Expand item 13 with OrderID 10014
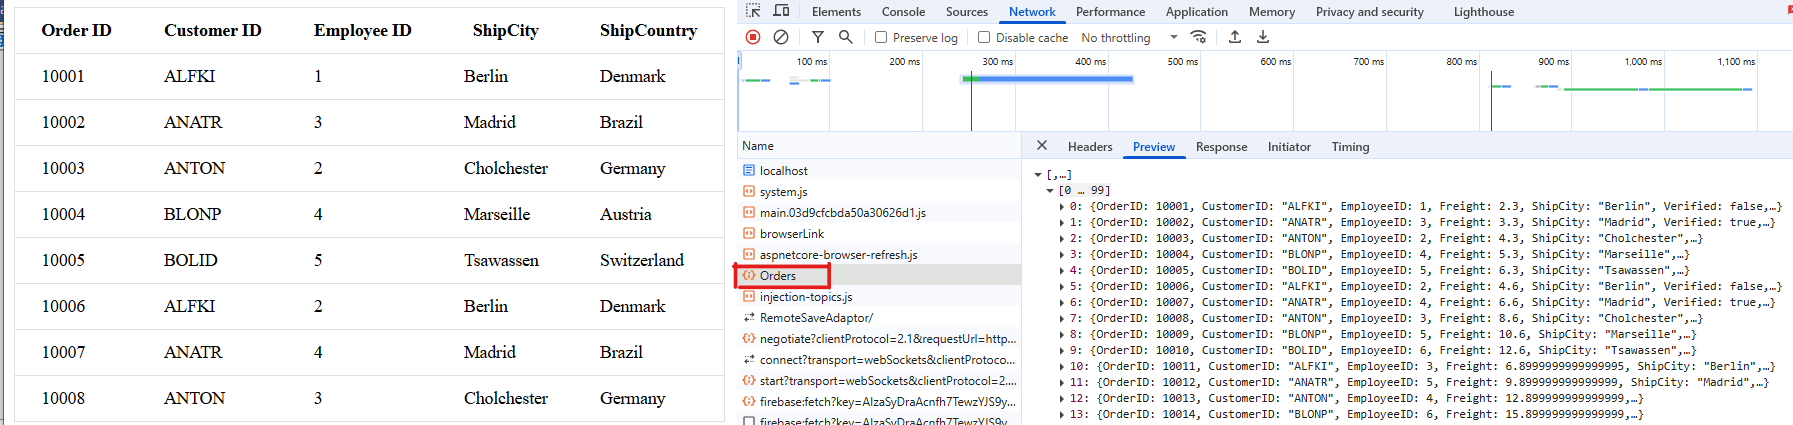Image resolution: width=1793 pixels, height=425 pixels. click(x=1062, y=414)
